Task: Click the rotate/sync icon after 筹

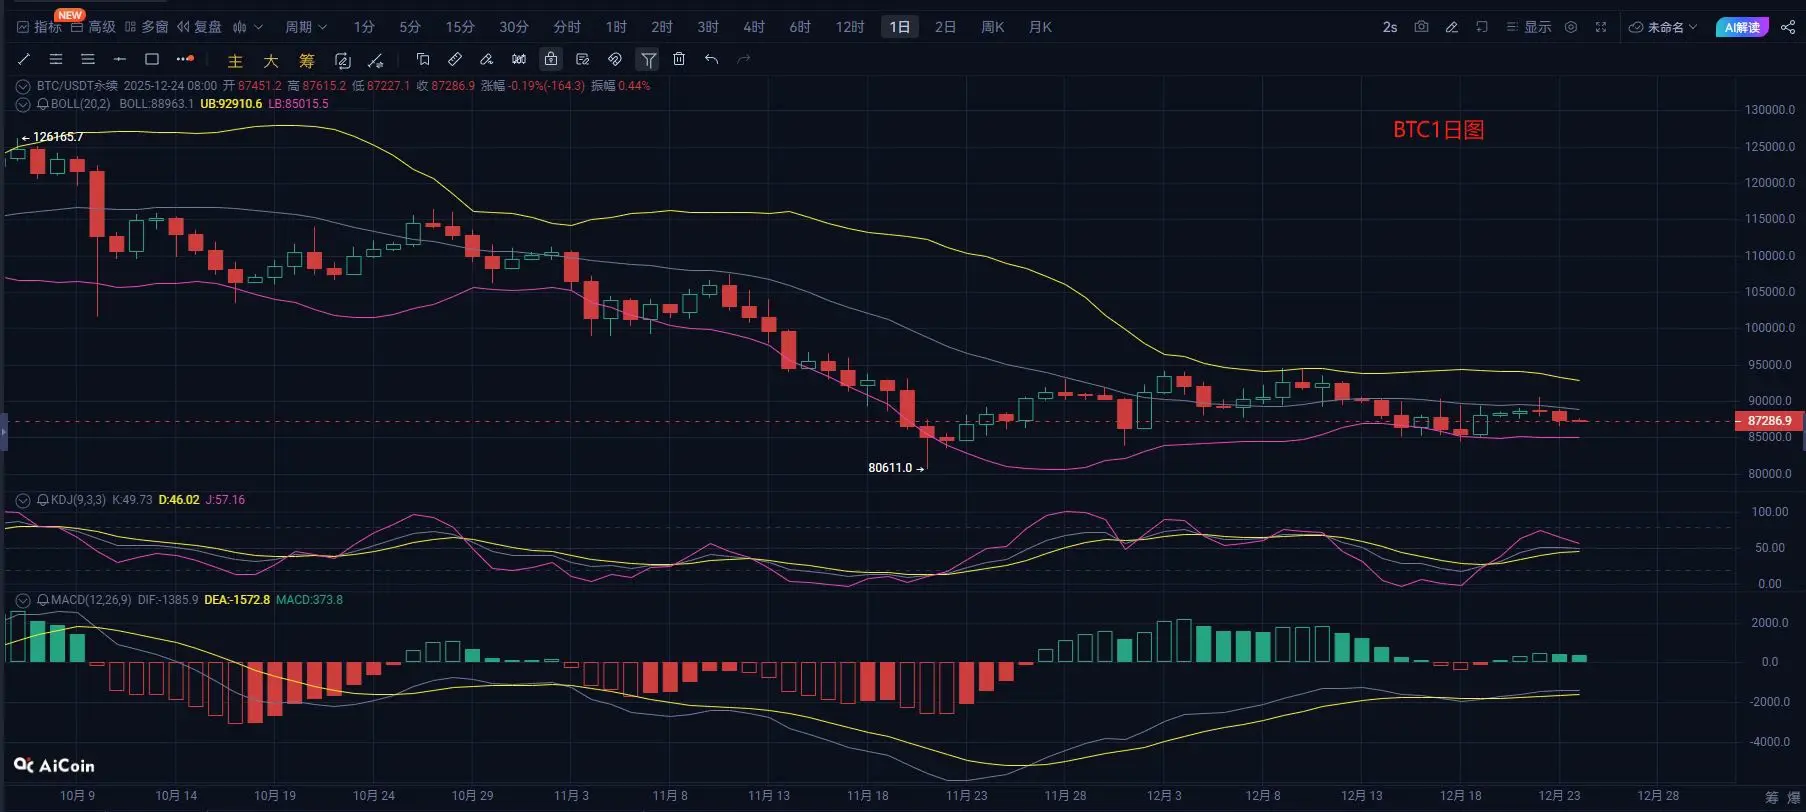Action: [x=343, y=61]
